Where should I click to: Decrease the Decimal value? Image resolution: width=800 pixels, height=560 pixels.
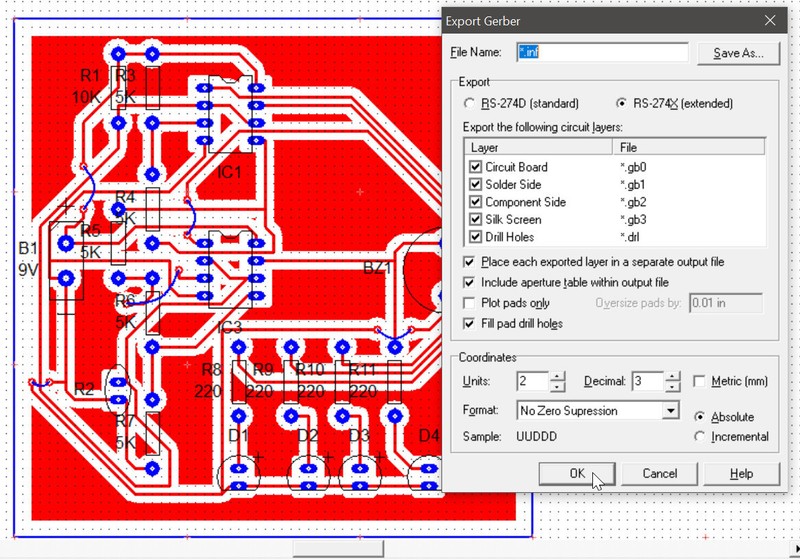[672, 387]
